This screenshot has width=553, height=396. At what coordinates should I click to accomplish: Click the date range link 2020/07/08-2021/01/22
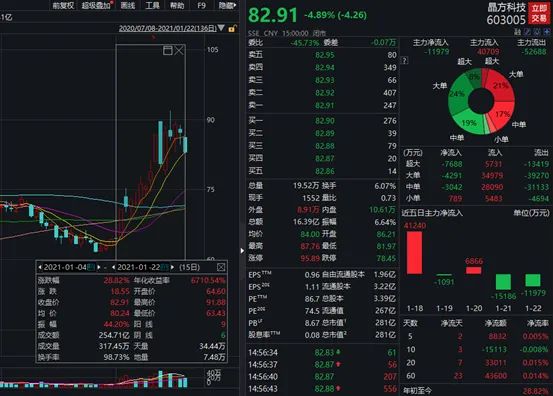tap(168, 28)
